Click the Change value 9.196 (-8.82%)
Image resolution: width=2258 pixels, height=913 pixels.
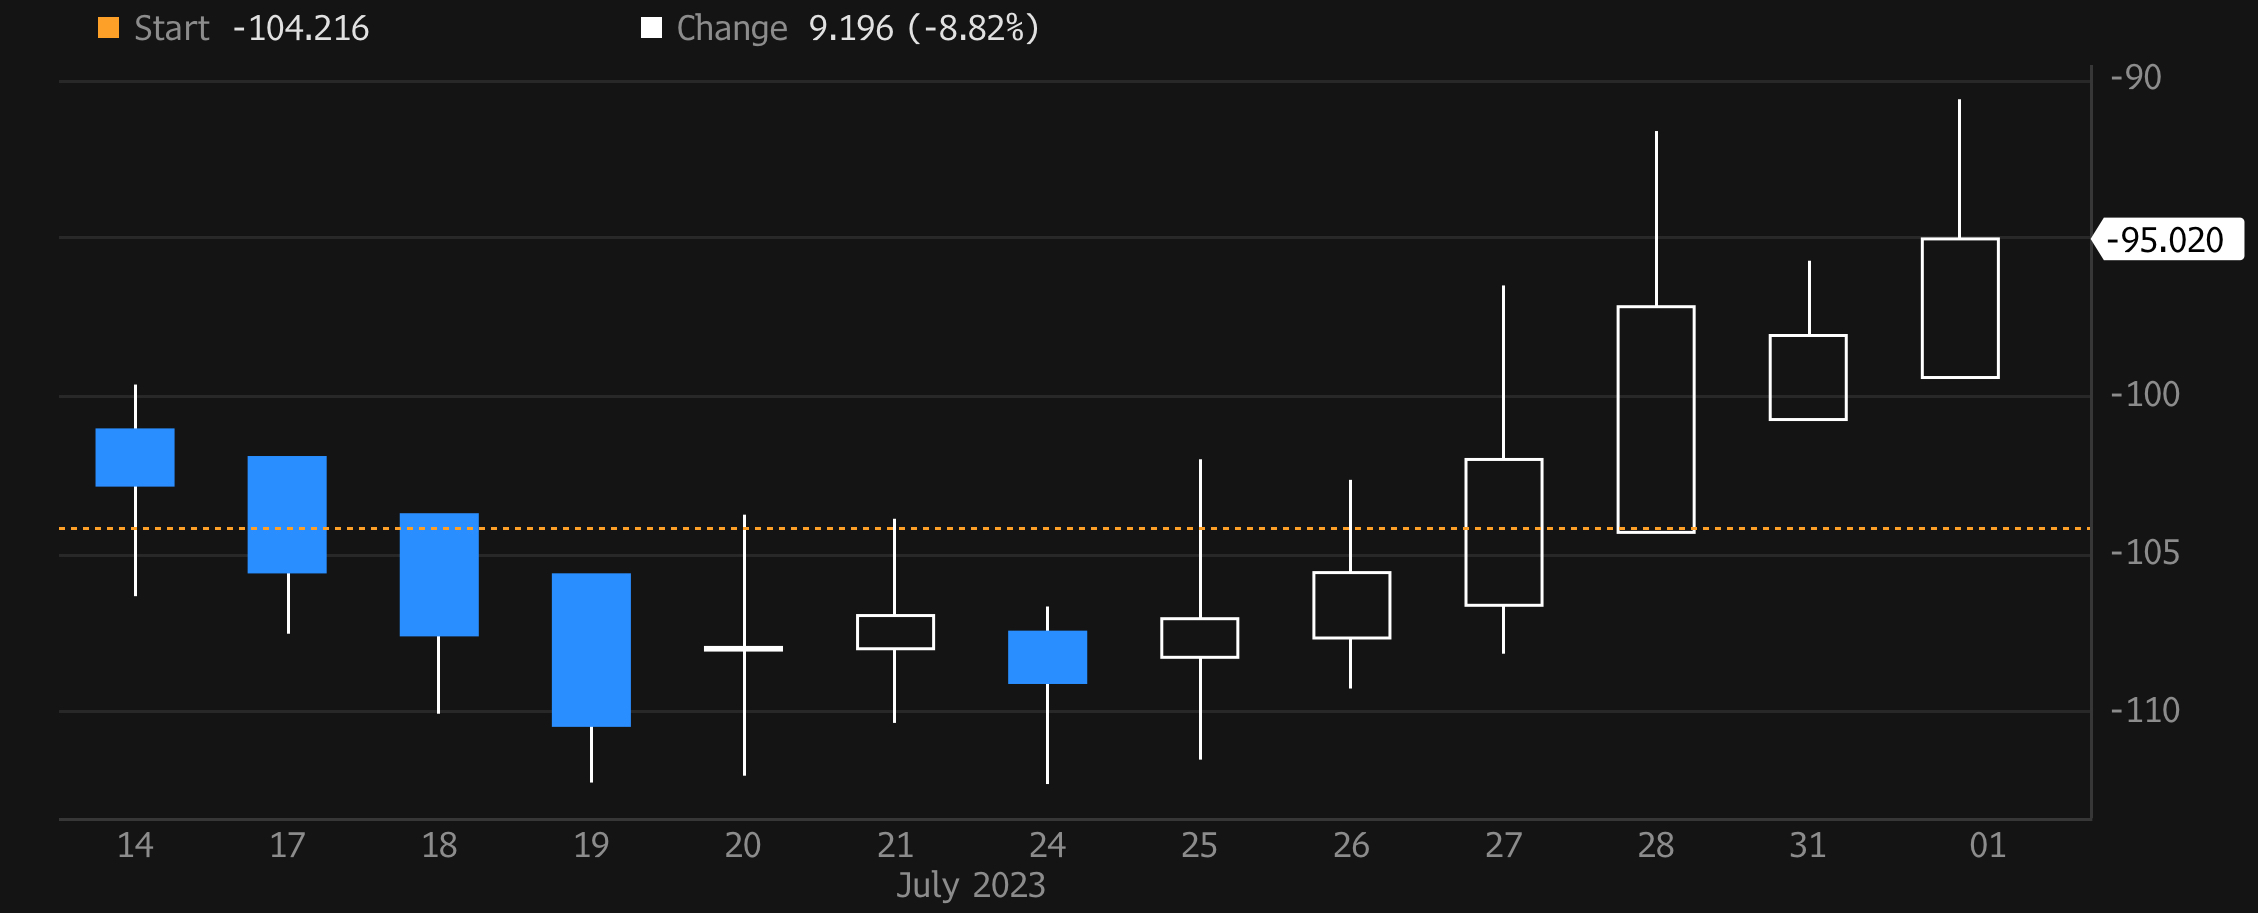click(x=924, y=28)
